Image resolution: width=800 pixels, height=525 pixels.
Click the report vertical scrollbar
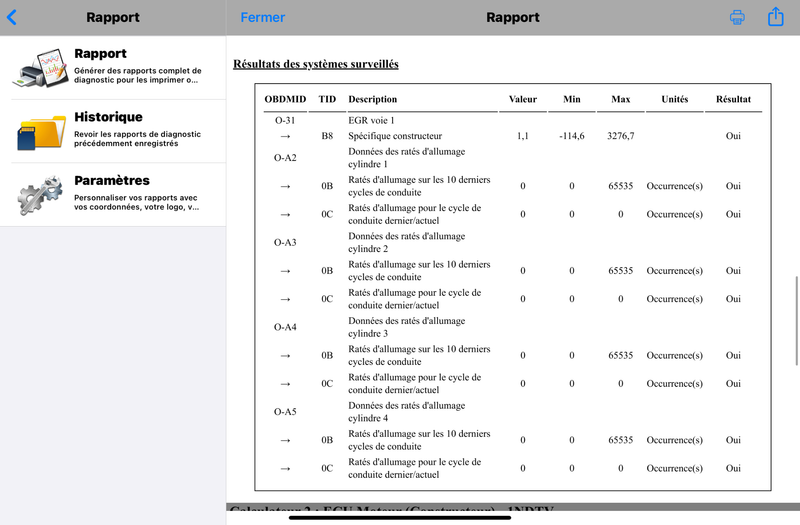point(796,321)
